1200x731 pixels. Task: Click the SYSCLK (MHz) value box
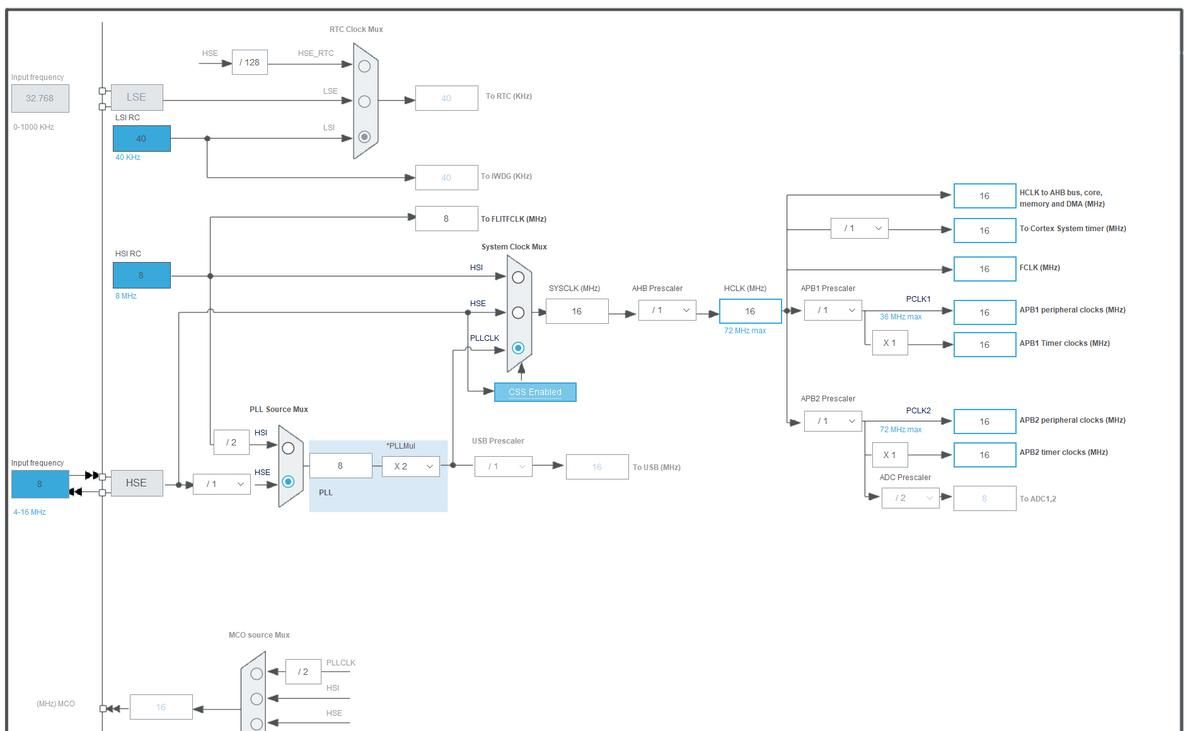(x=577, y=312)
